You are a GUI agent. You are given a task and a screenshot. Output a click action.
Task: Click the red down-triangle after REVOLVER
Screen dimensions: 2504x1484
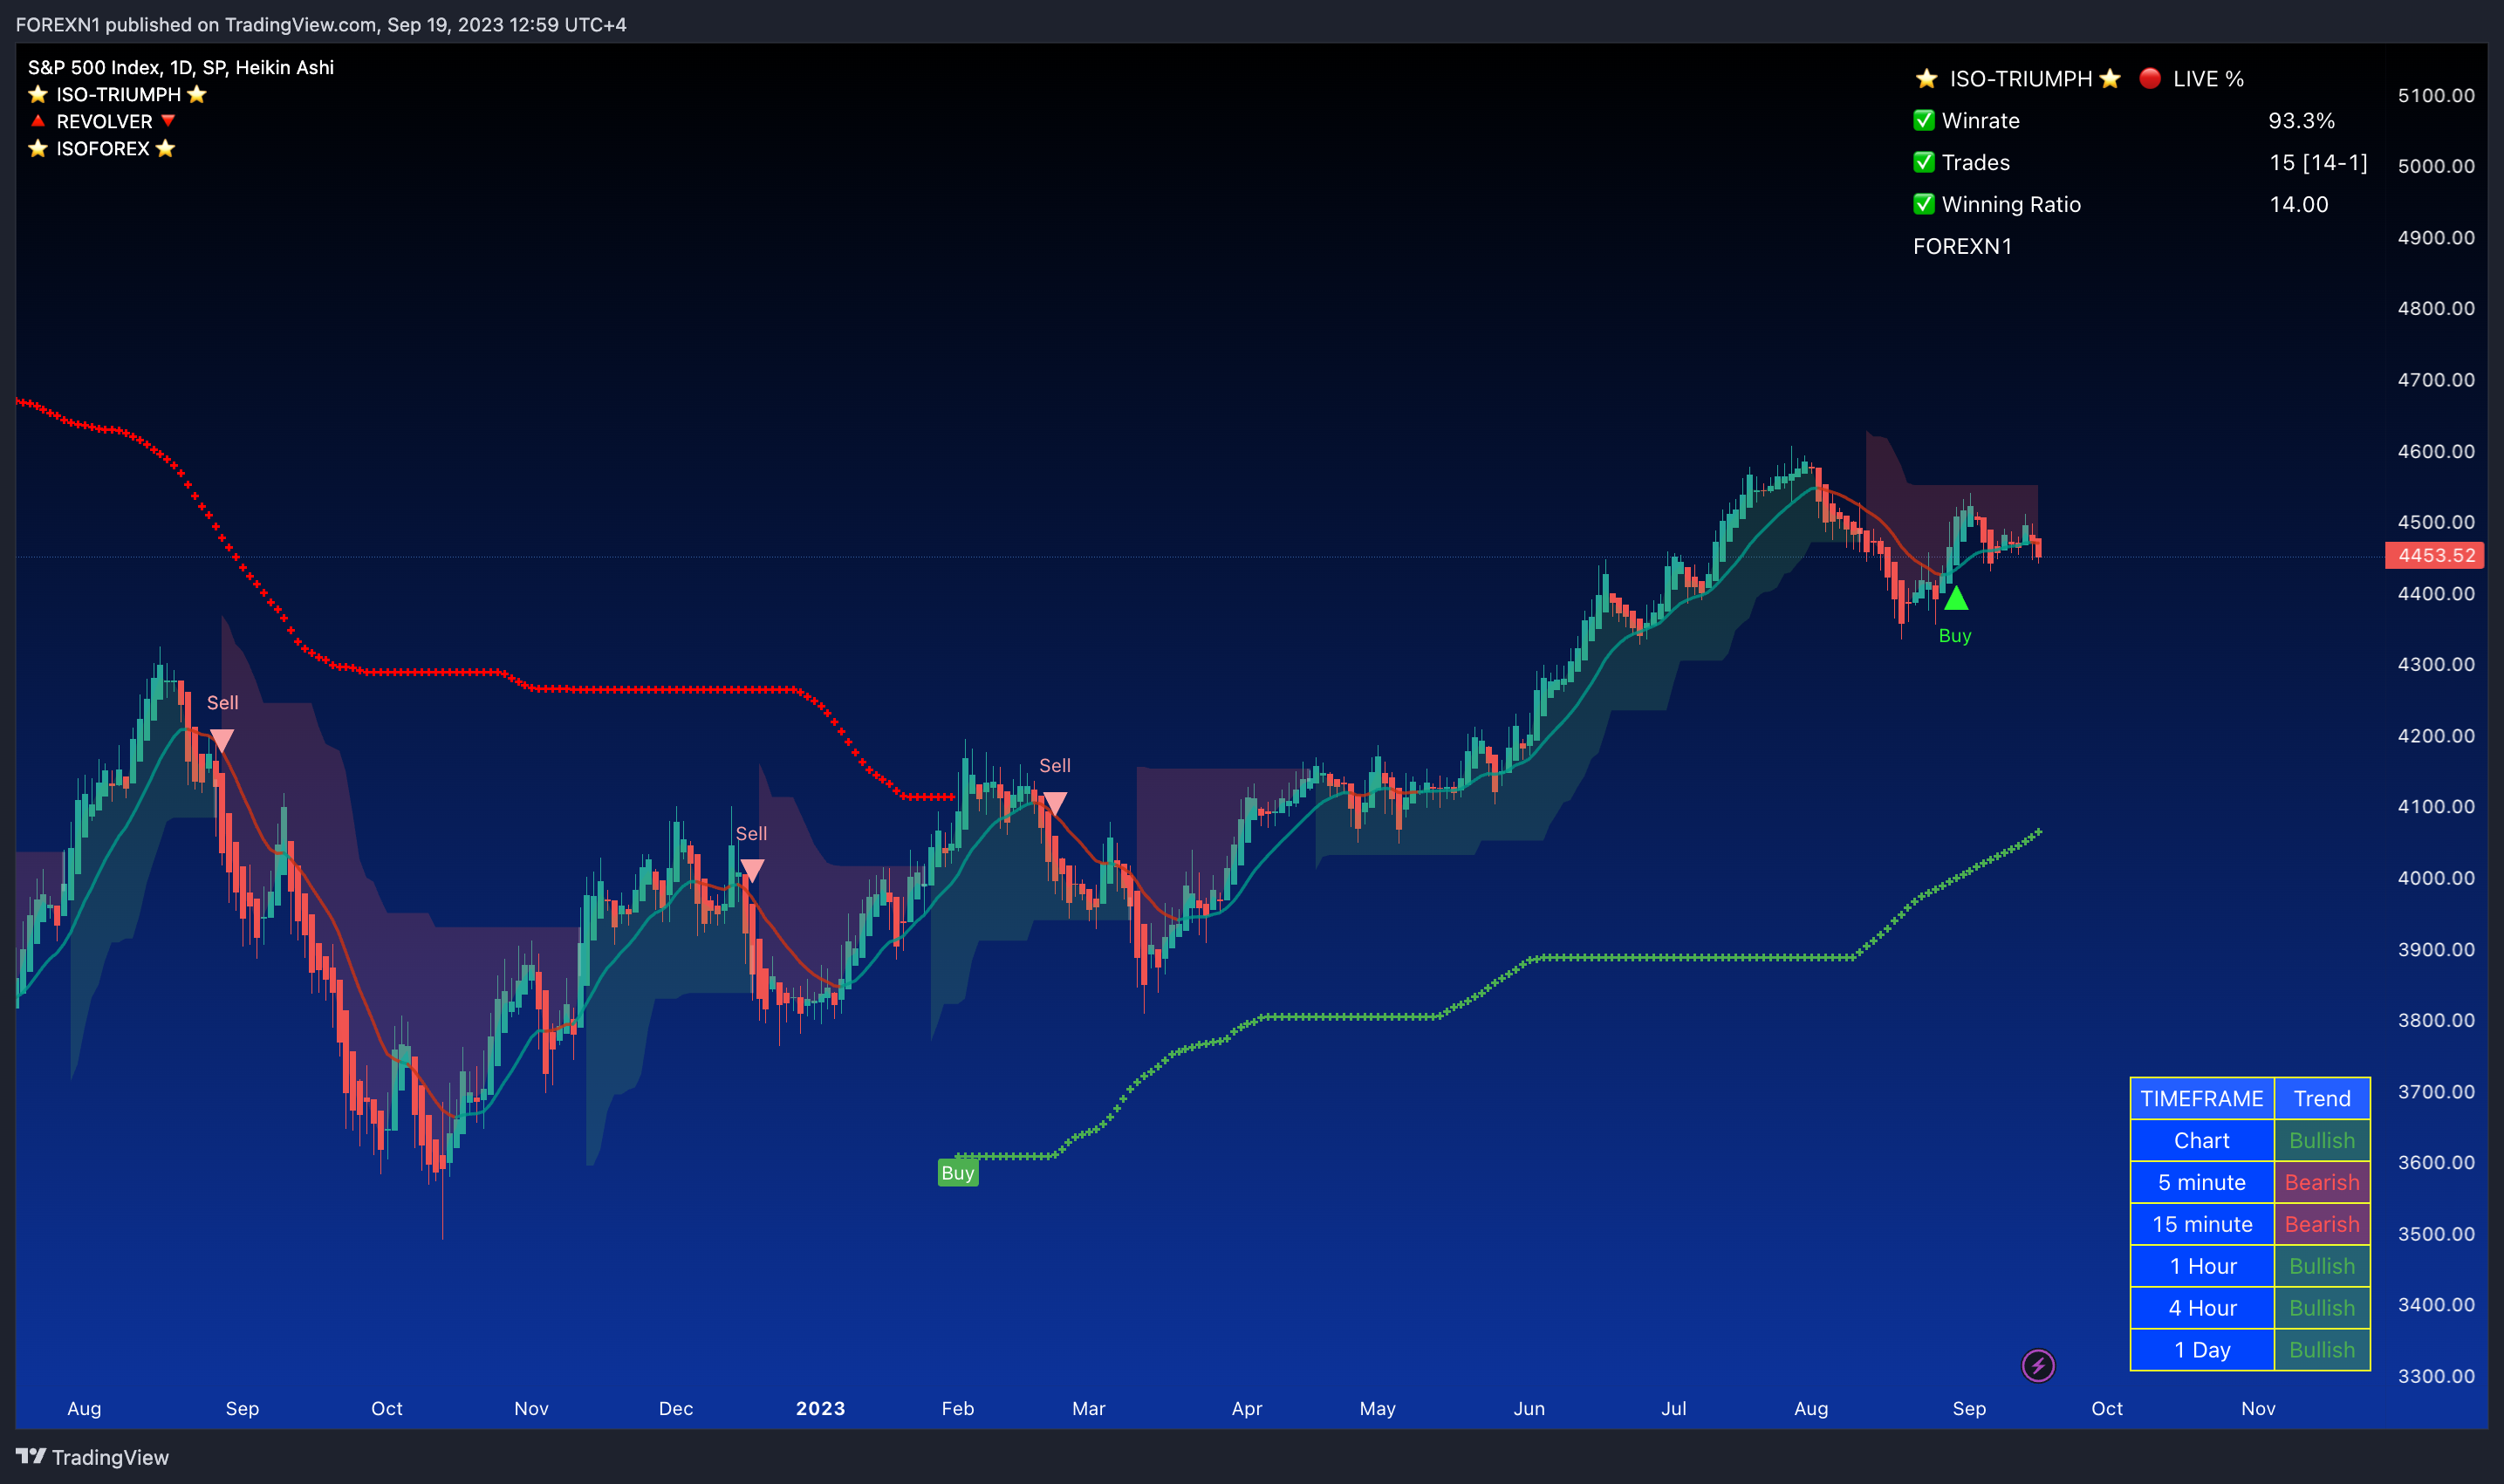point(168,121)
